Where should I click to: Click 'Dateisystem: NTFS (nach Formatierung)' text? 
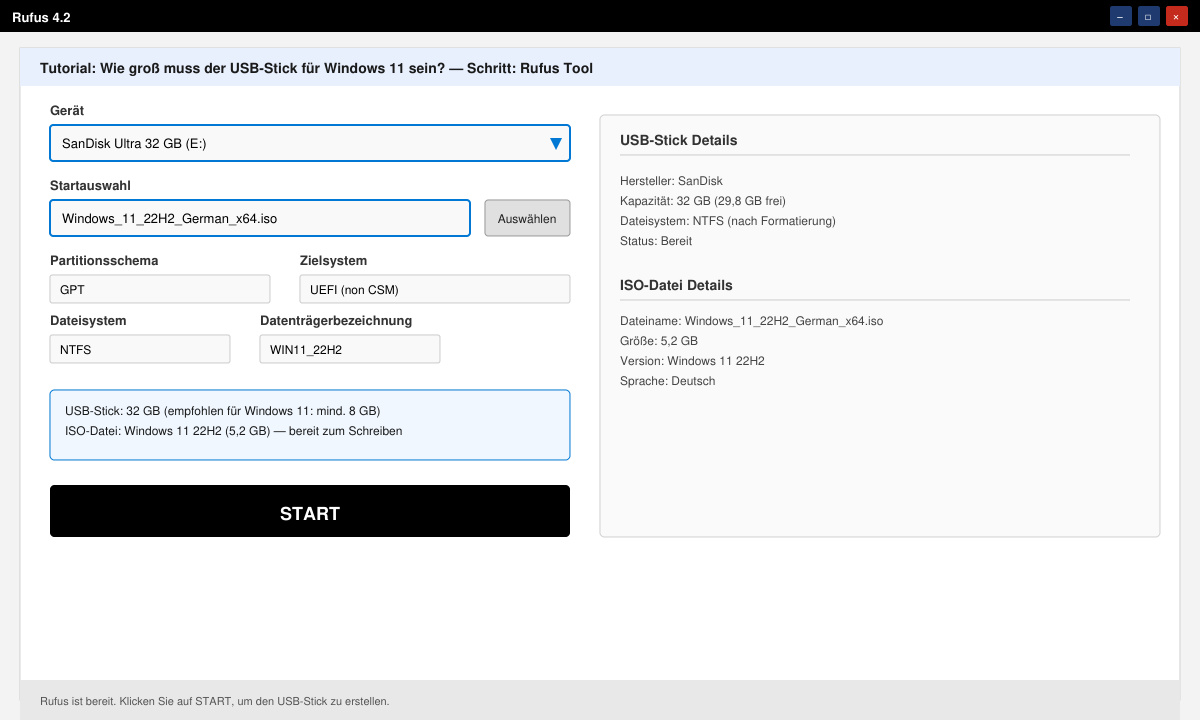[727, 221]
